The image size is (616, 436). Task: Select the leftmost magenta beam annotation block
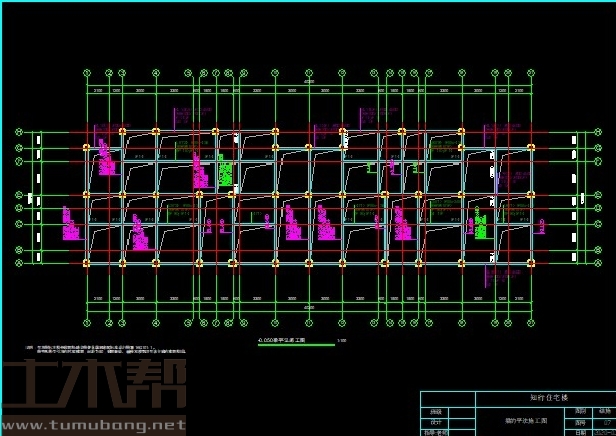(69, 225)
